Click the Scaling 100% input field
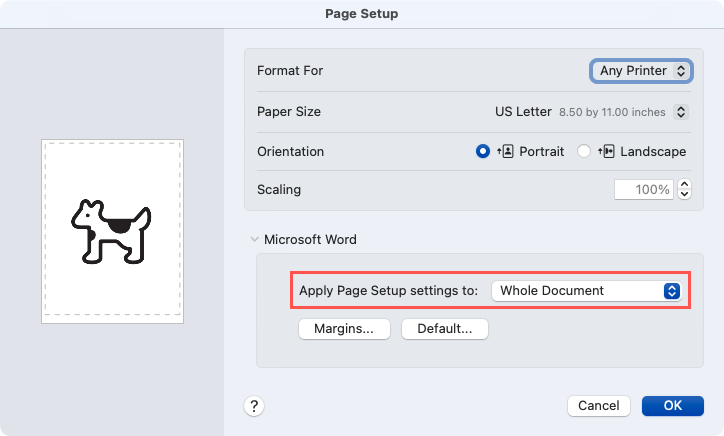 click(x=644, y=189)
